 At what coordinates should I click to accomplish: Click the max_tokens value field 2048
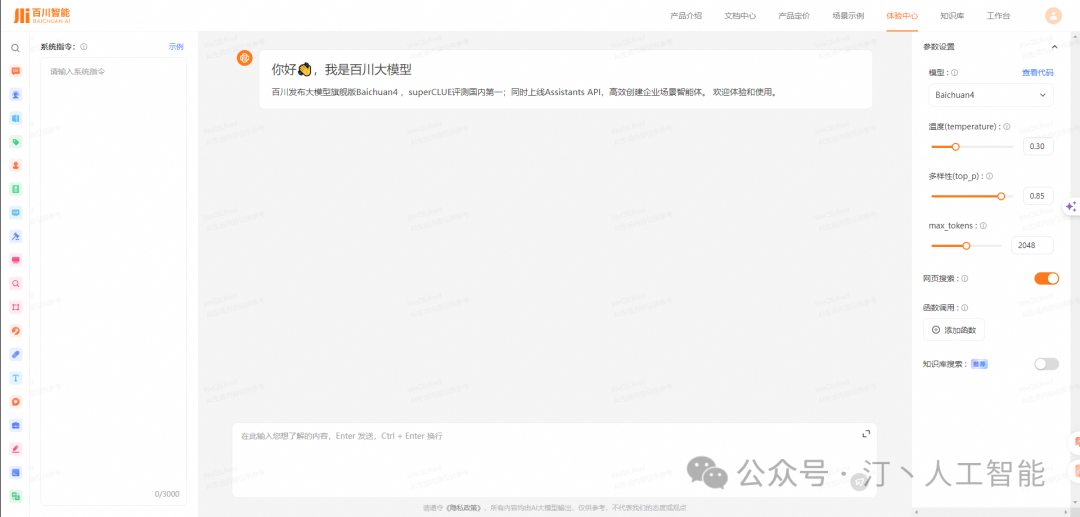[1032, 245]
